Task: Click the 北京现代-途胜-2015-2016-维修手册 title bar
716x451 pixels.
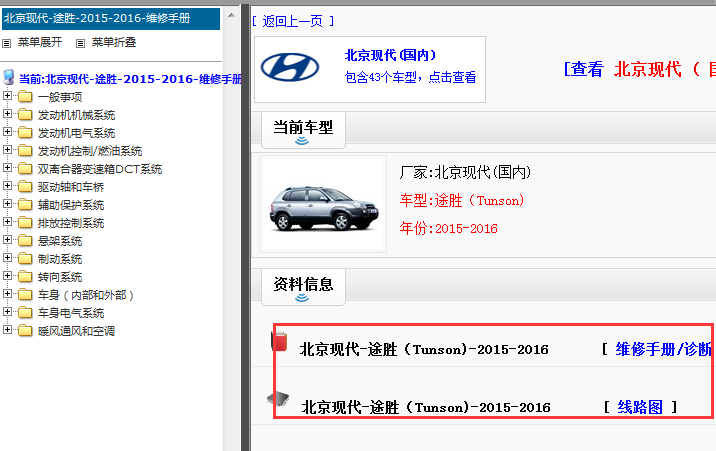Action: click(111, 19)
